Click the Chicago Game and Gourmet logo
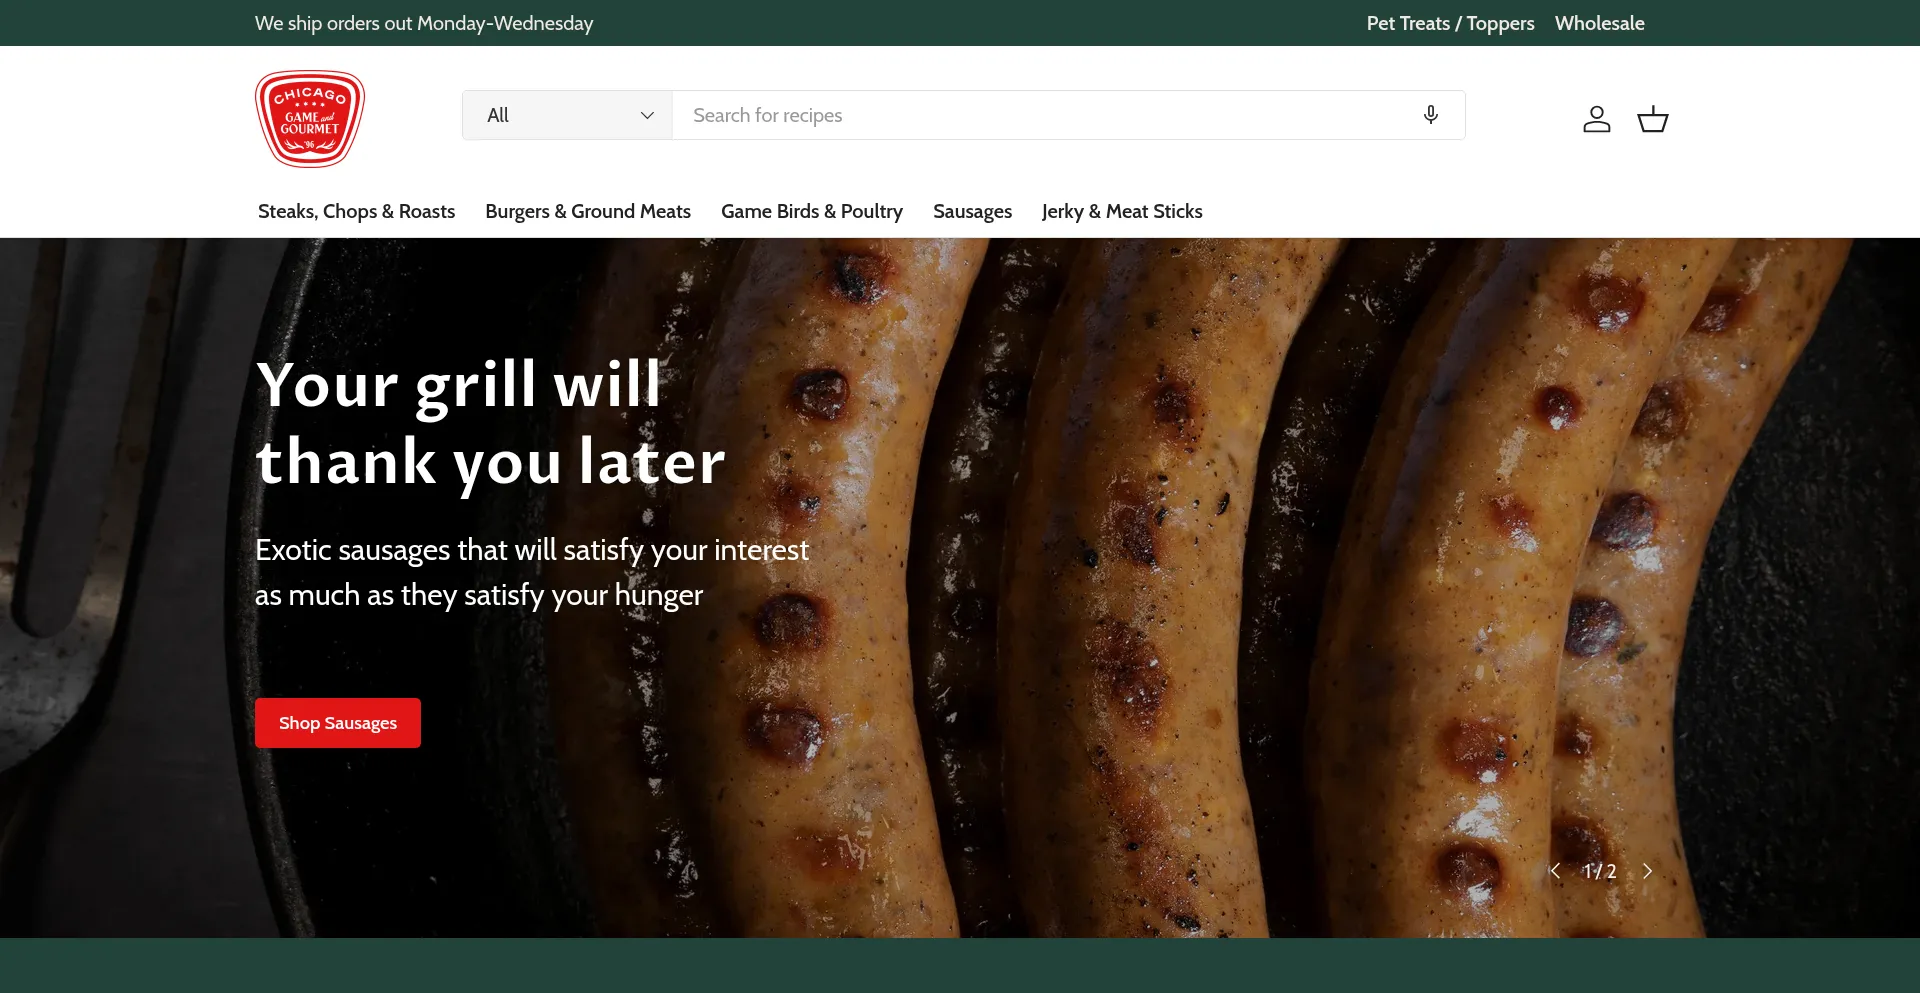1920x993 pixels. point(310,119)
